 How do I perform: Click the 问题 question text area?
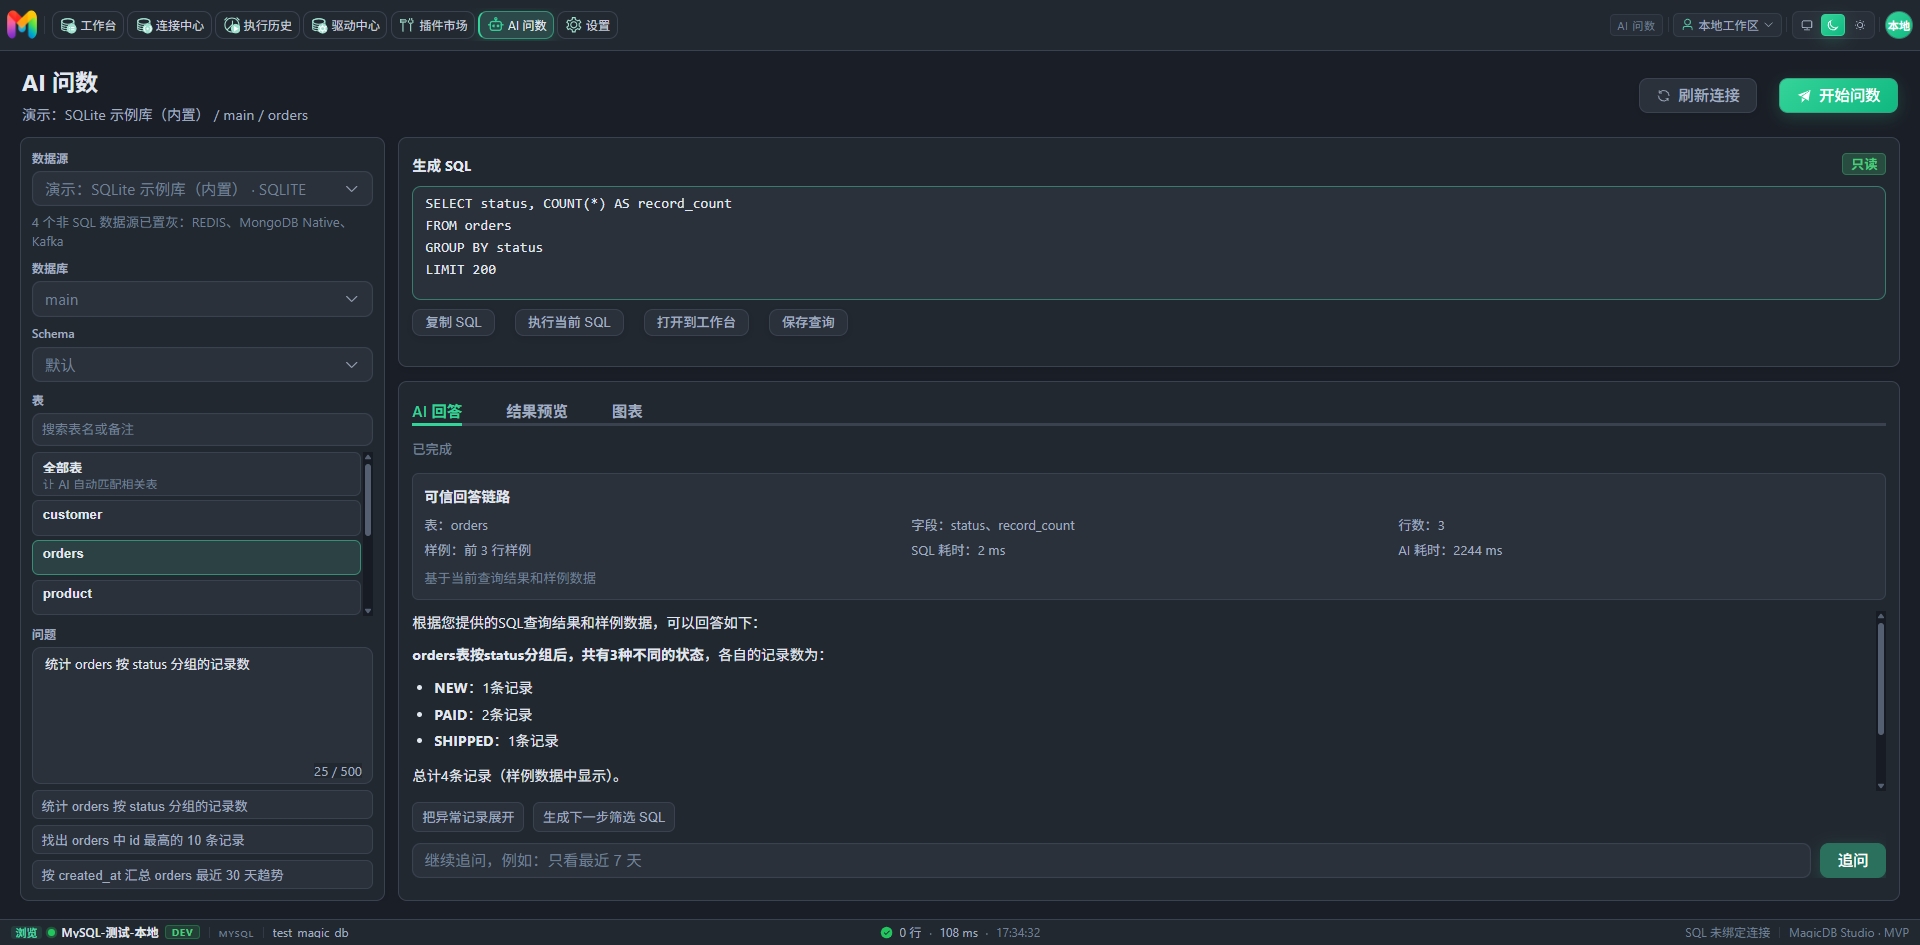(x=202, y=715)
